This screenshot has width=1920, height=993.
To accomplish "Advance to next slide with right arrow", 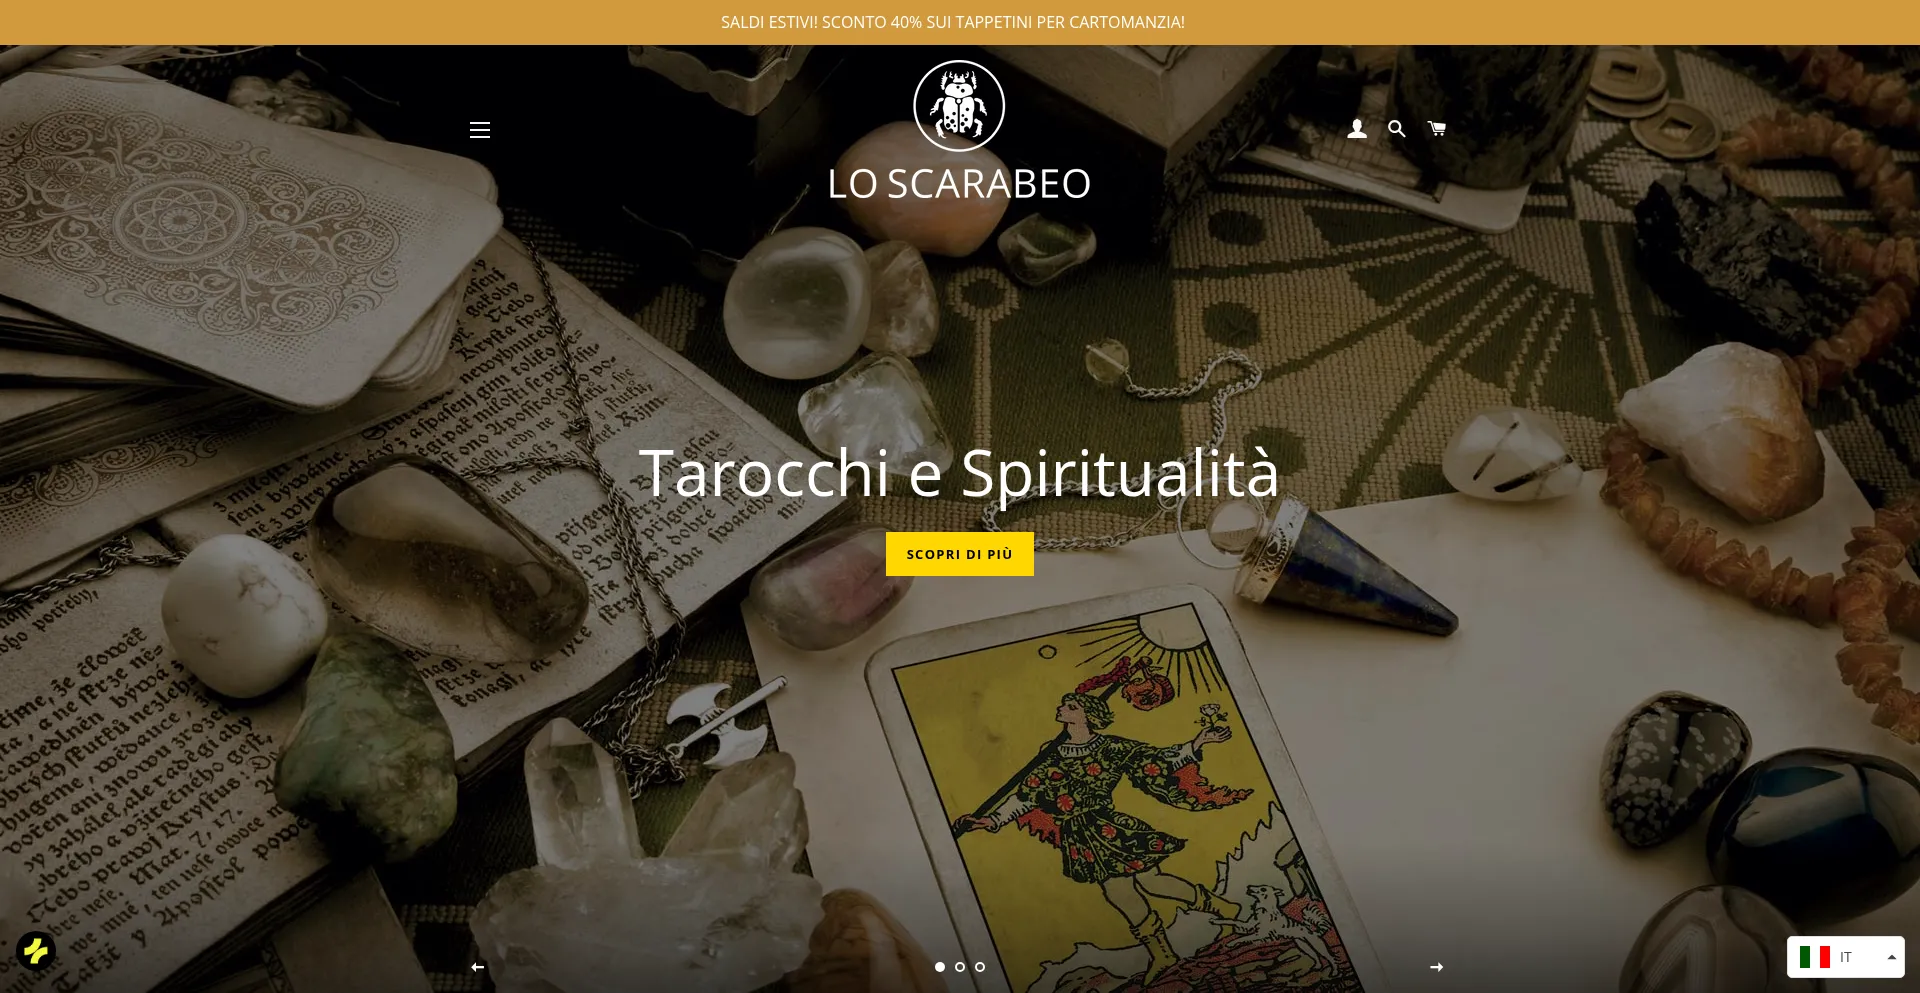I will point(1437,967).
